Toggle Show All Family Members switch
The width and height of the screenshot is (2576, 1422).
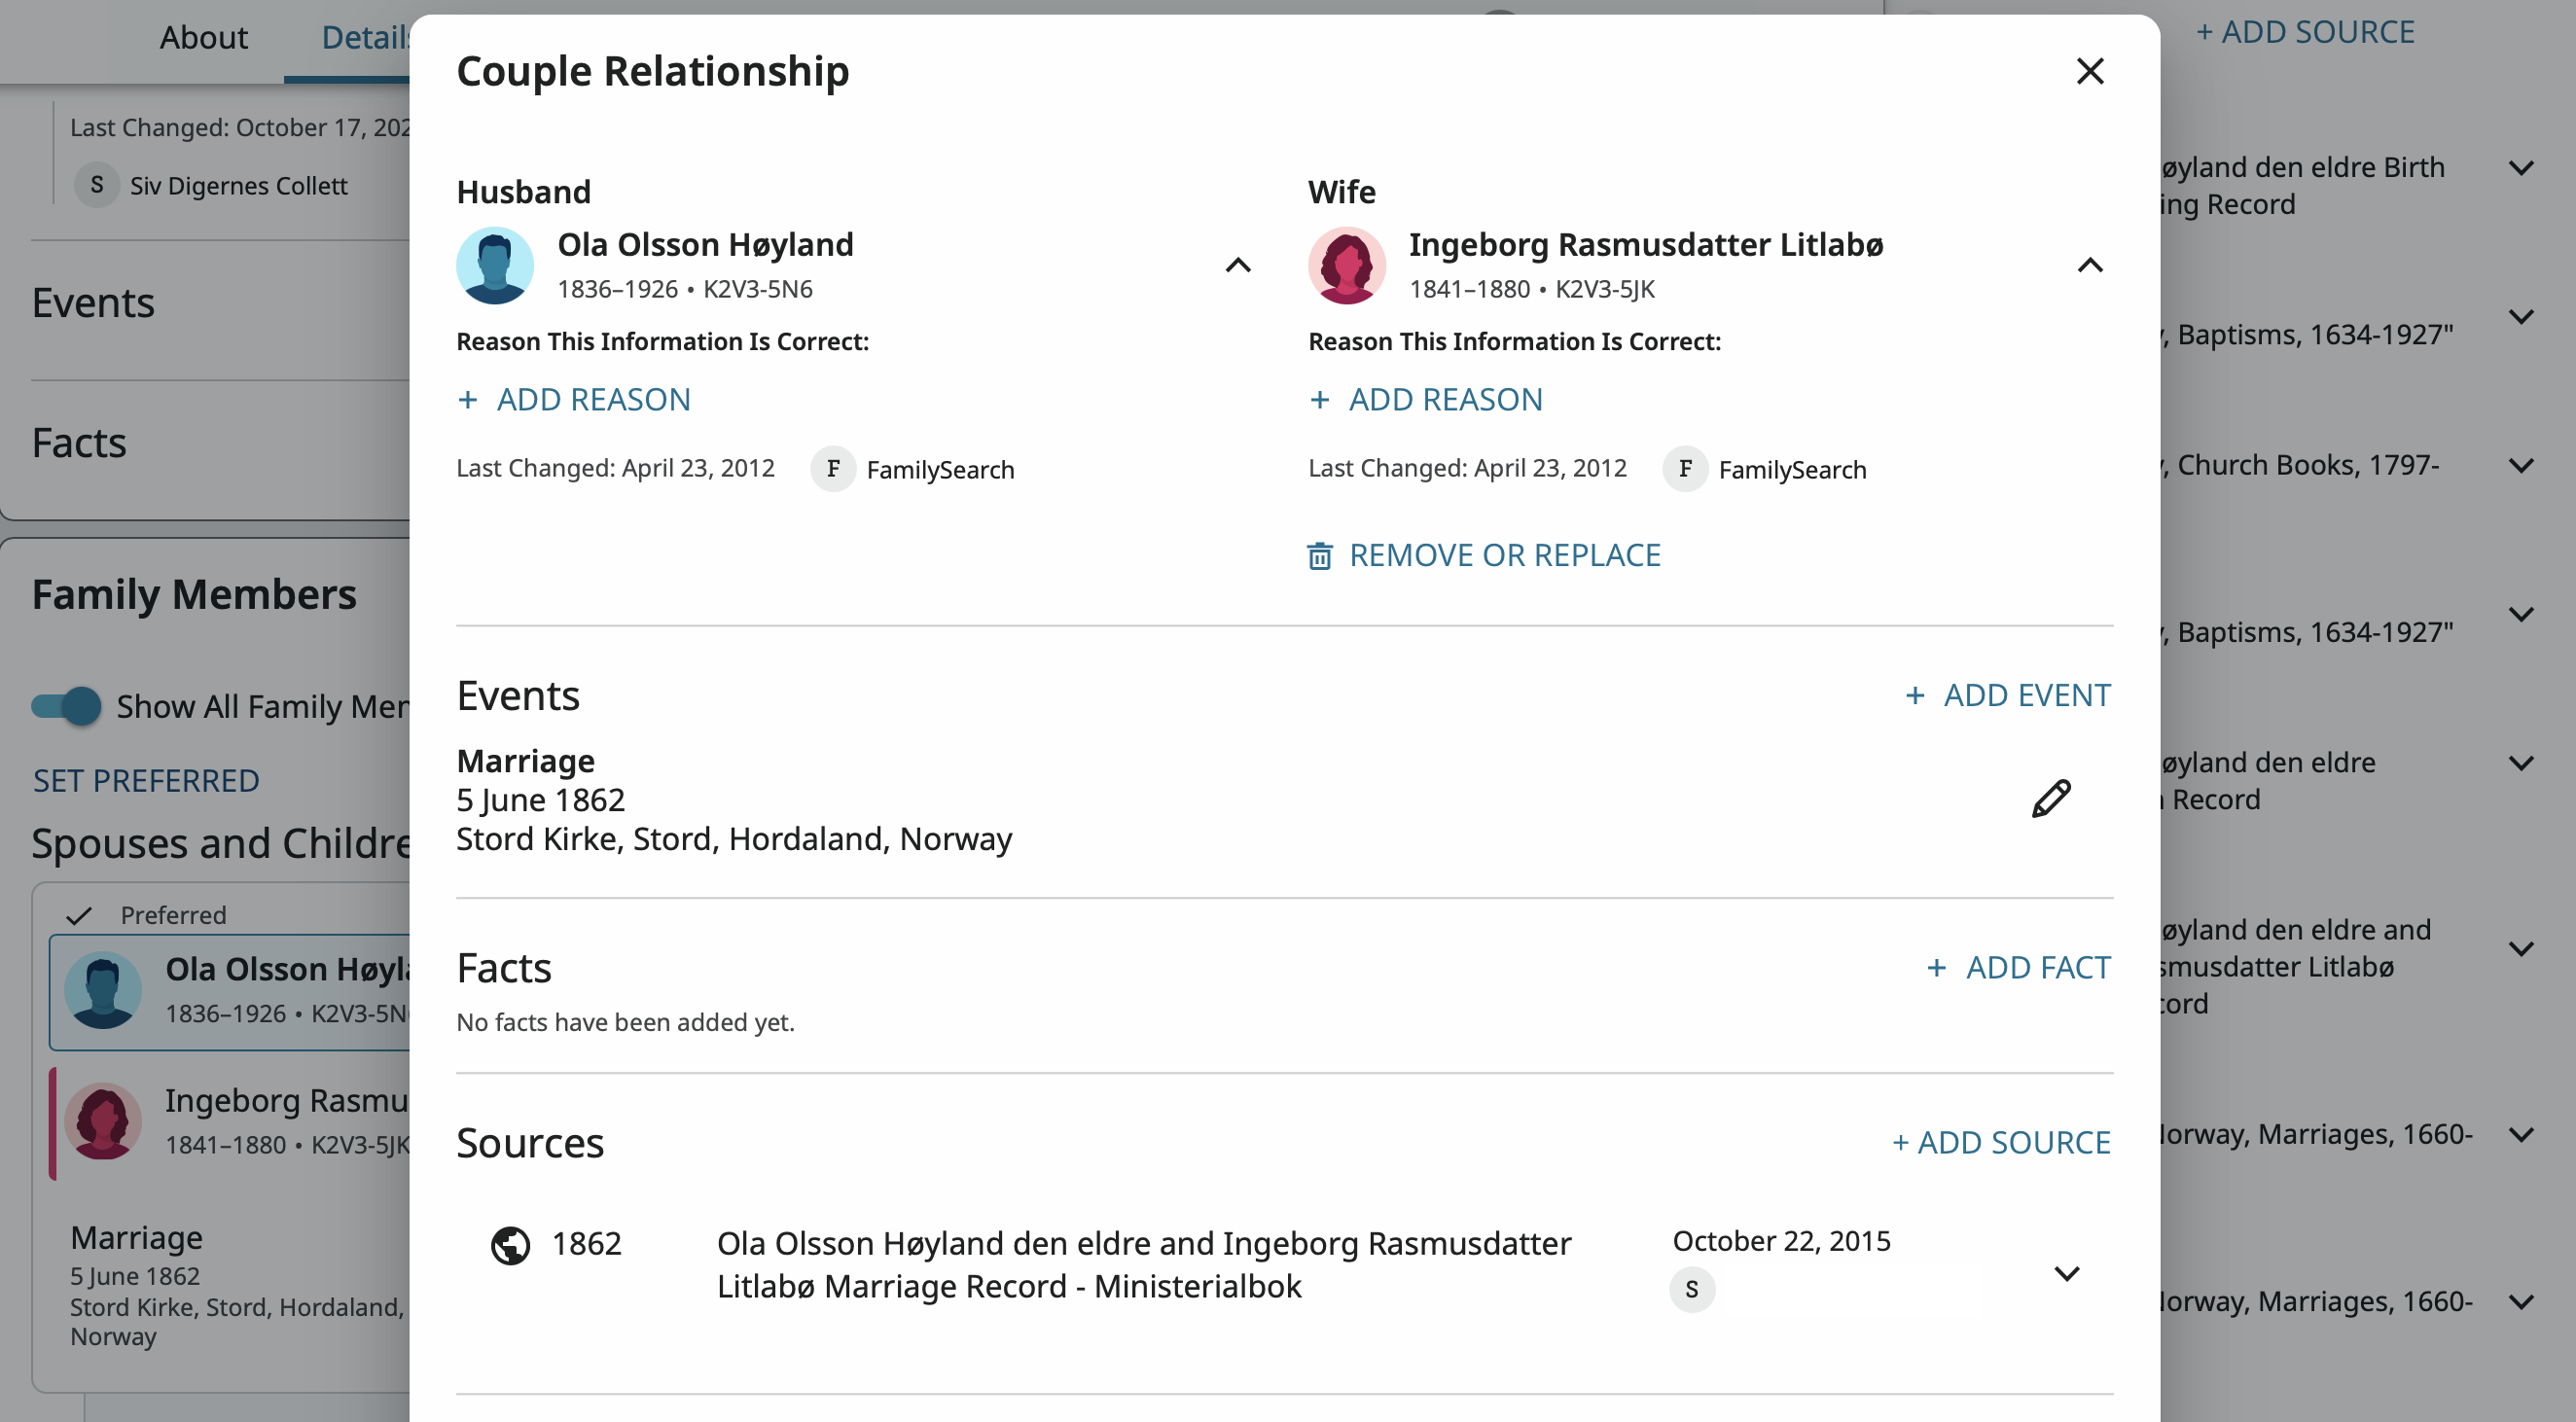click(66, 706)
